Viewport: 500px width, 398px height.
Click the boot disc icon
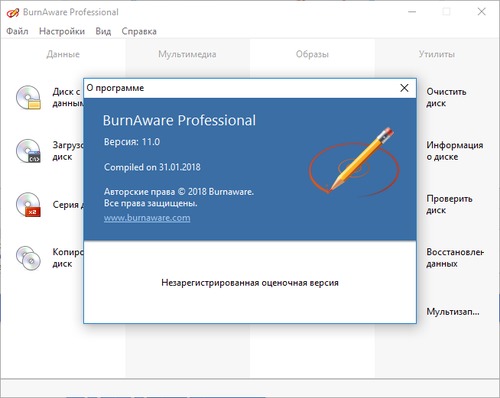point(28,151)
